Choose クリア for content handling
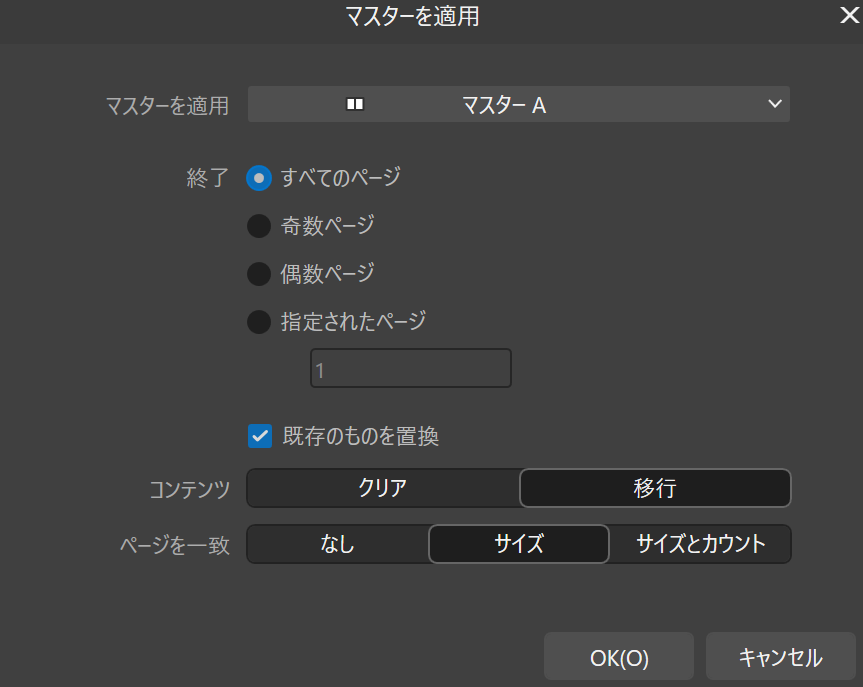 [x=383, y=488]
